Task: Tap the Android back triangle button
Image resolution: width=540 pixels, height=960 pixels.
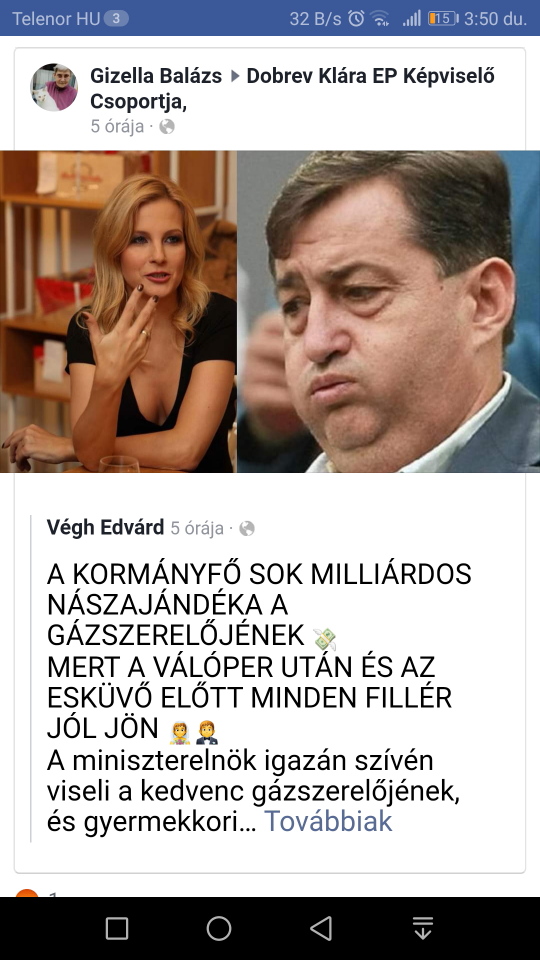Action: click(321, 928)
